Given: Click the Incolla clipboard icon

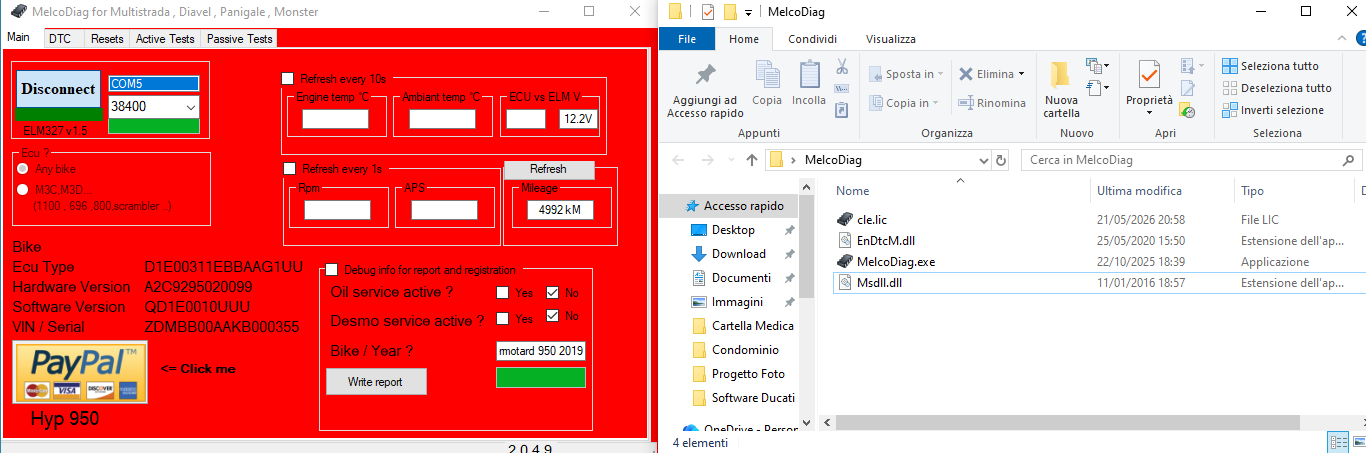Looking at the screenshot, I should (x=808, y=75).
